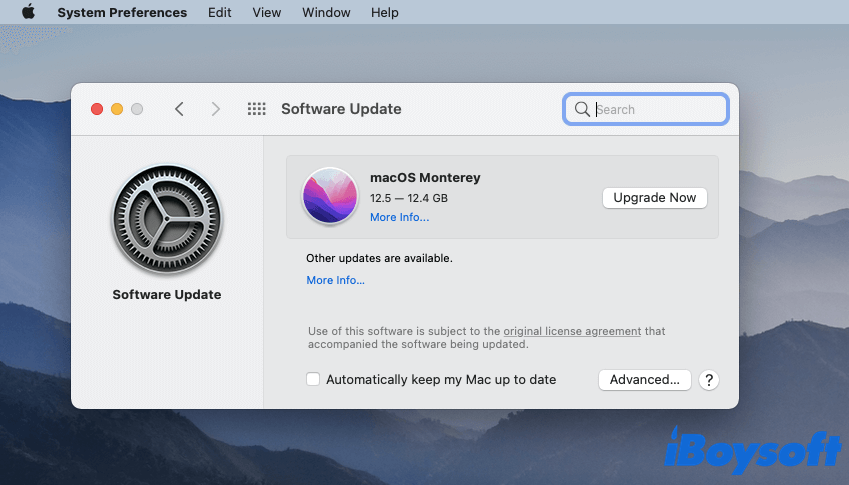The image size is (849, 485).
Task: Open the View menu
Action: pyautogui.click(x=267, y=13)
